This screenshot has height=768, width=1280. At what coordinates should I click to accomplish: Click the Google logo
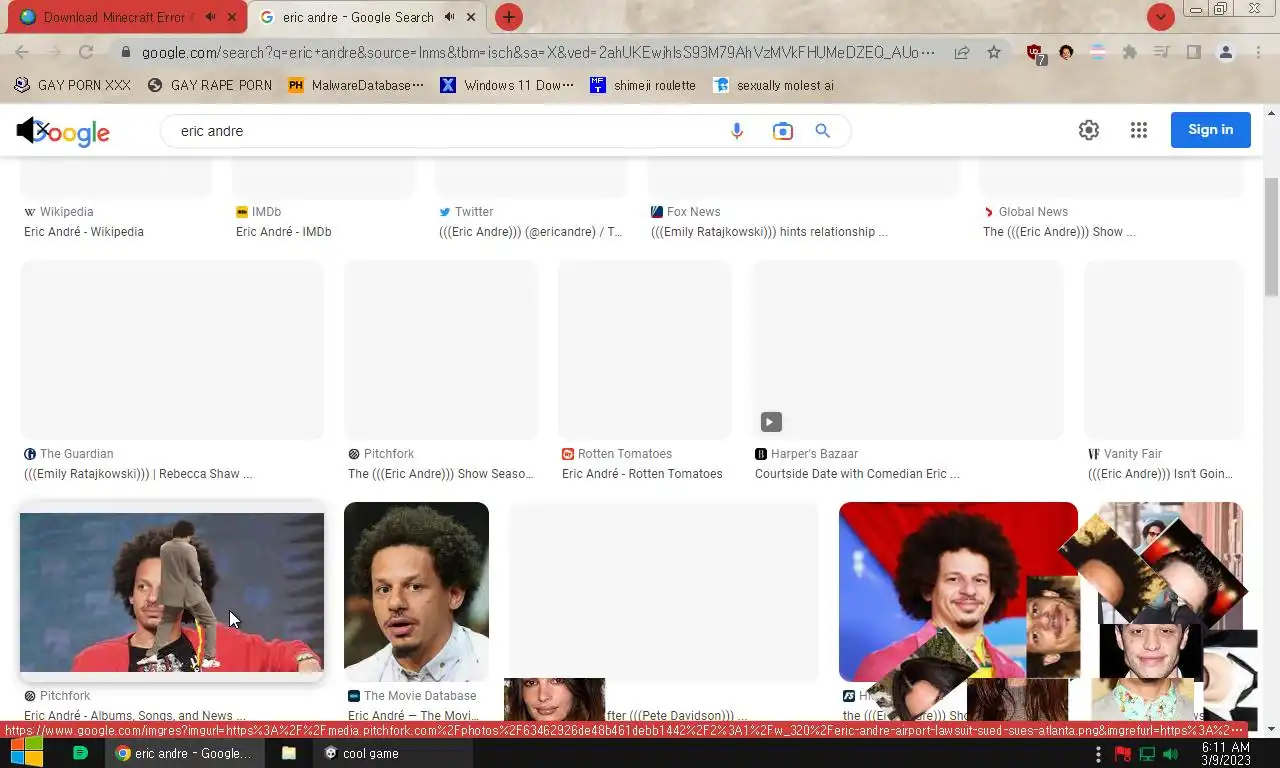(63, 131)
